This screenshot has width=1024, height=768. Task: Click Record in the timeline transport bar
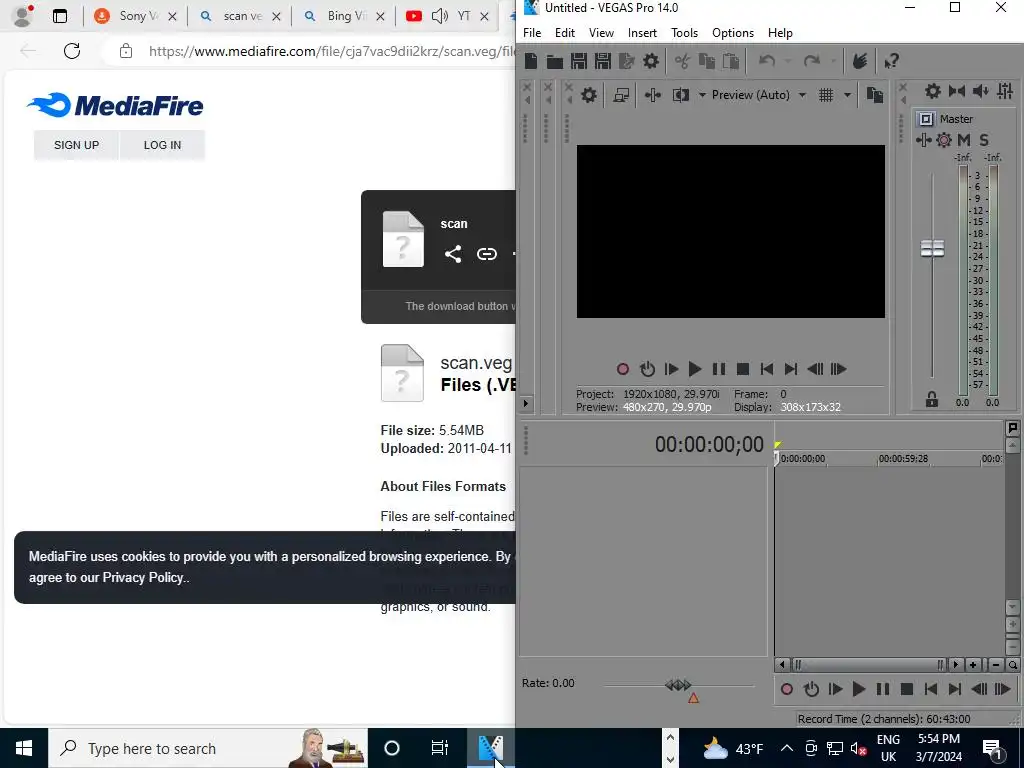787,690
